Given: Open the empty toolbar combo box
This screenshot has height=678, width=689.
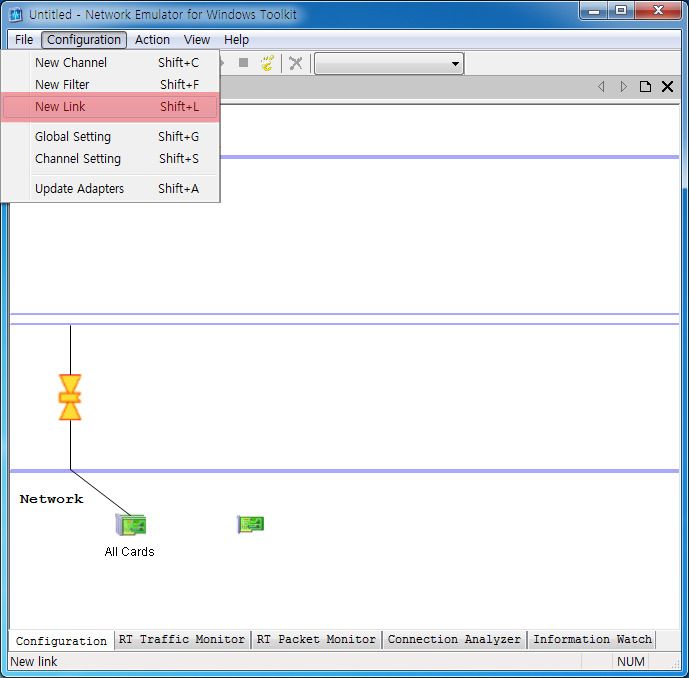Looking at the screenshot, I should [389, 64].
